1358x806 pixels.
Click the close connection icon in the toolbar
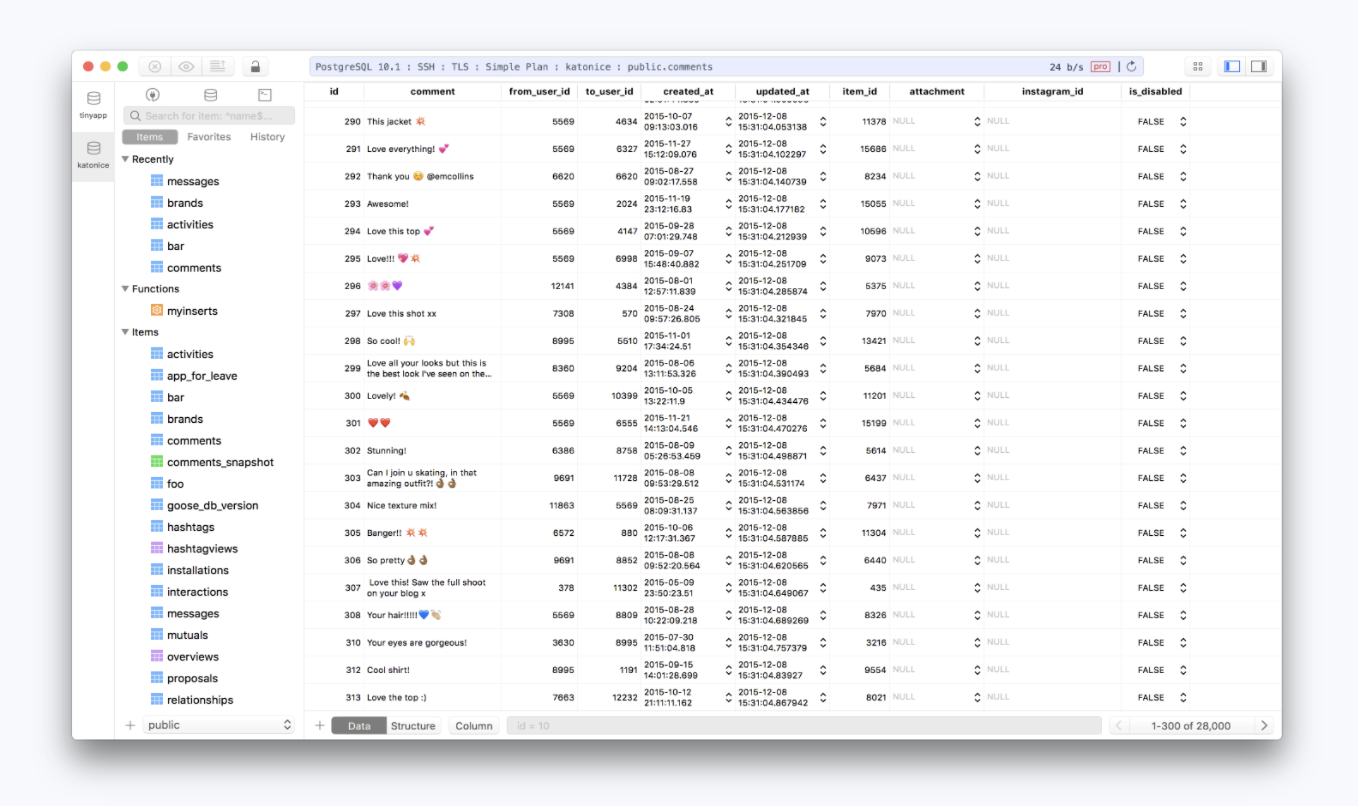(155, 67)
